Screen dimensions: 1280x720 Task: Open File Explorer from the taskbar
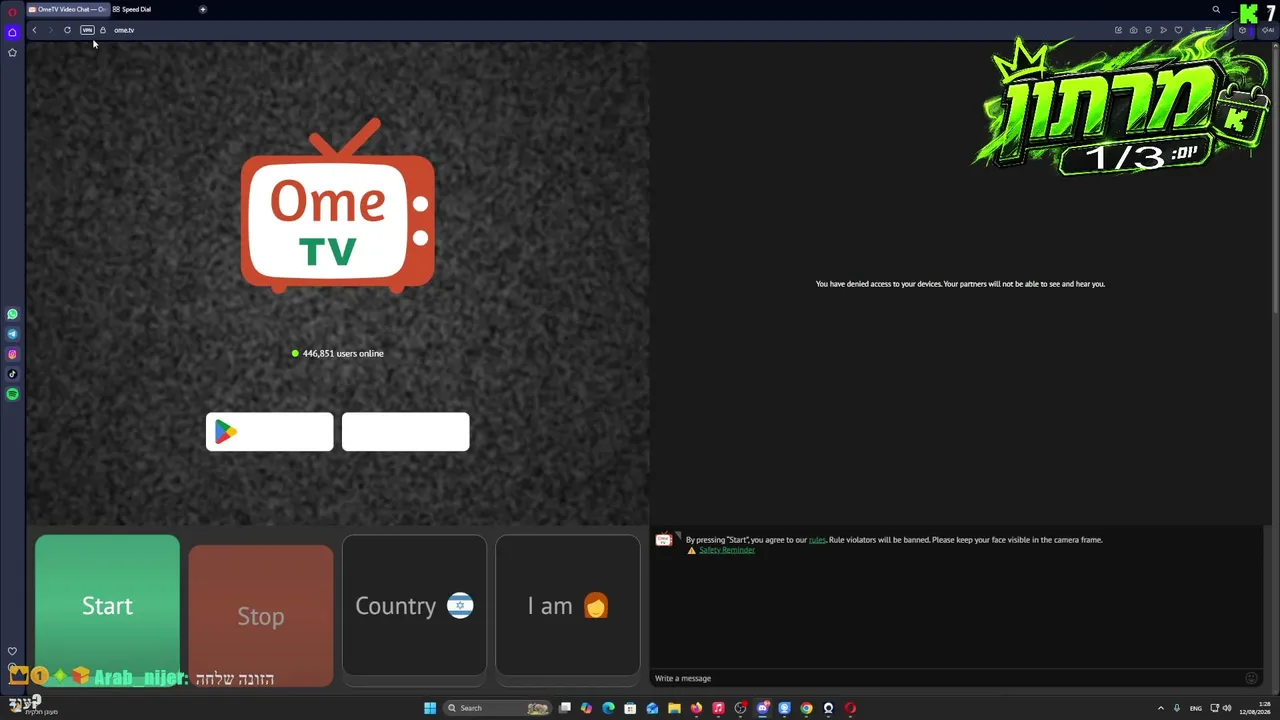[674, 708]
